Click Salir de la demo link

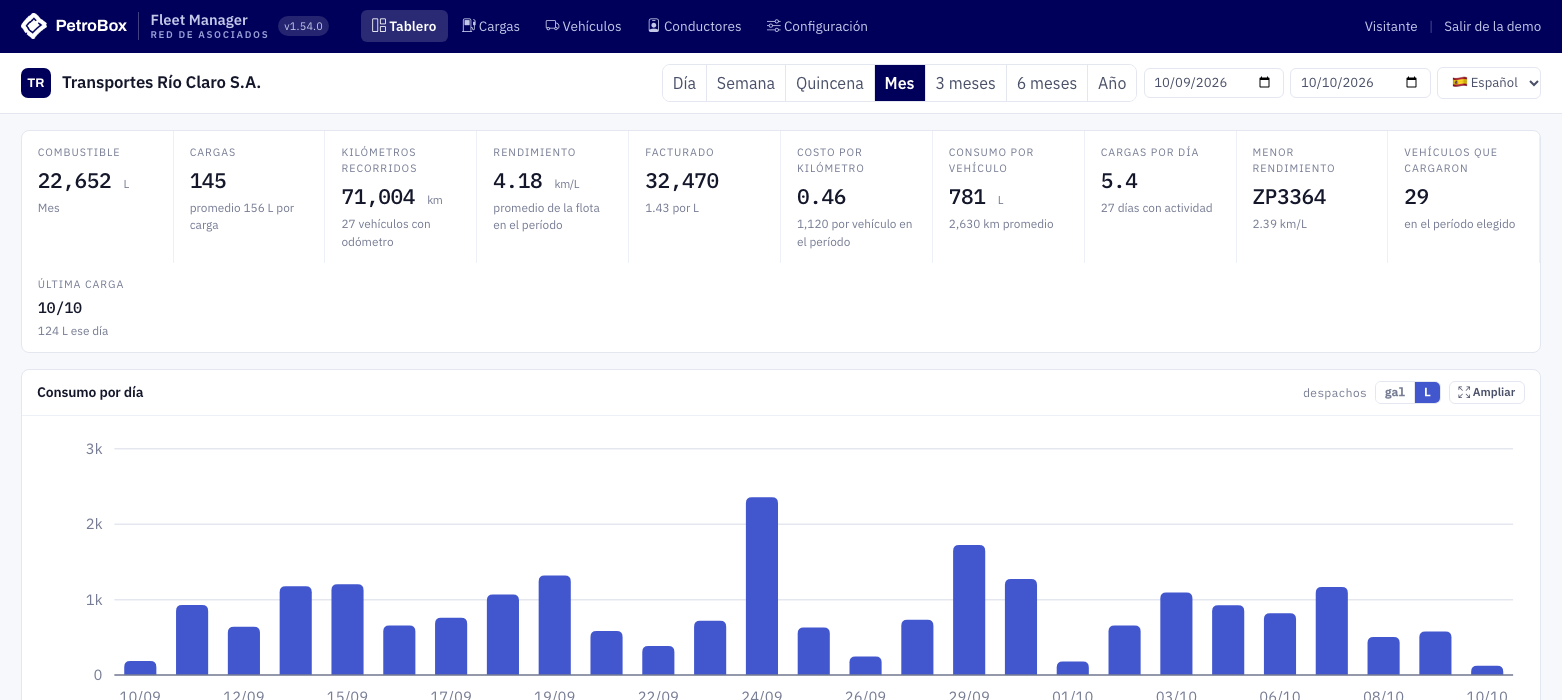click(x=1492, y=26)
